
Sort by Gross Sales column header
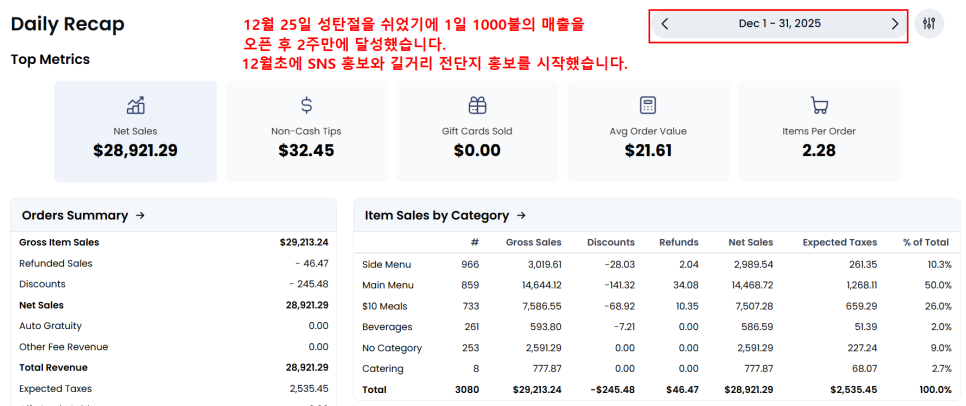click(533, 242)
